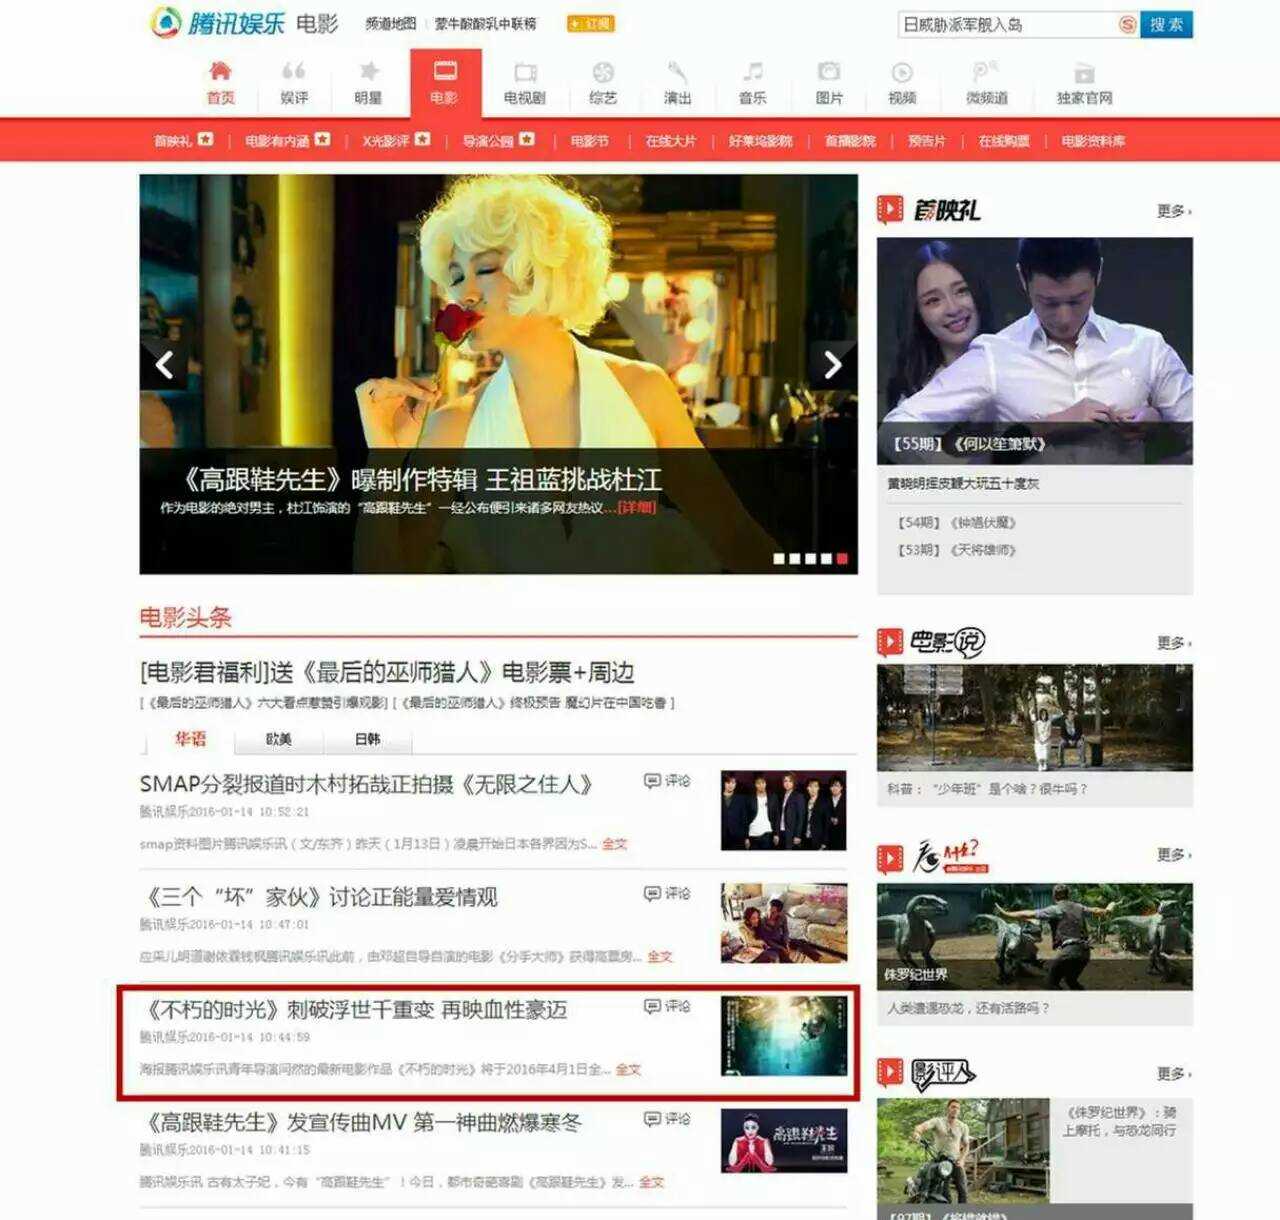This screenshot has width=1280, height=1220.
Task: Open 《不朽的时光》刺破浮世千重变 article title
Action: [357, 1010]
